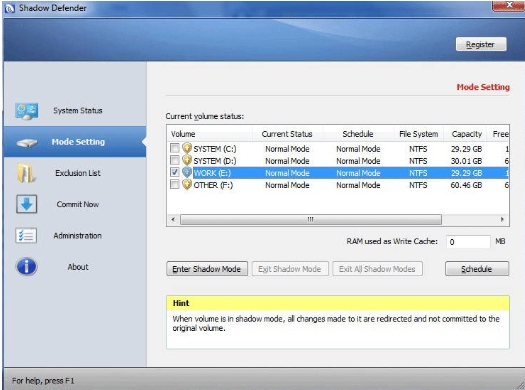Click the Mode Setting drive icon
Image resolution: width=525 pixels, height=390 pixels.
(x=27, y=143)
